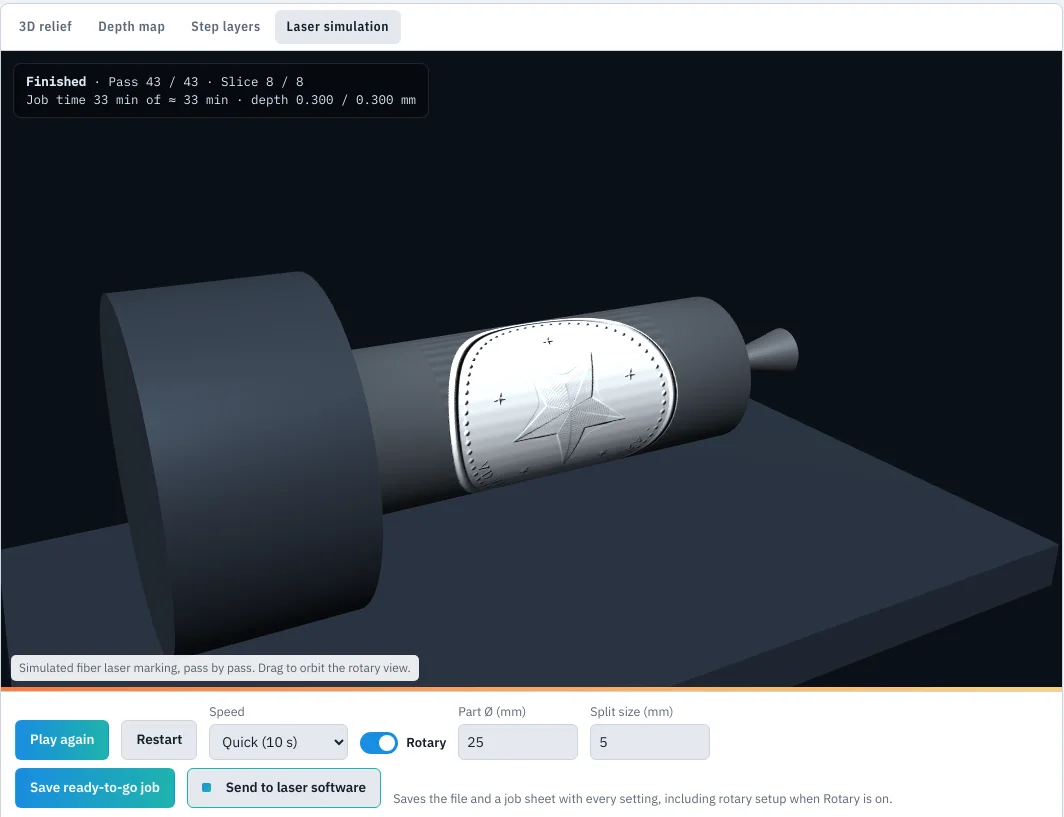This screenshot has height=817, width=1064.
Task: Open the Step layers tab
Action: tap(225, 26)
